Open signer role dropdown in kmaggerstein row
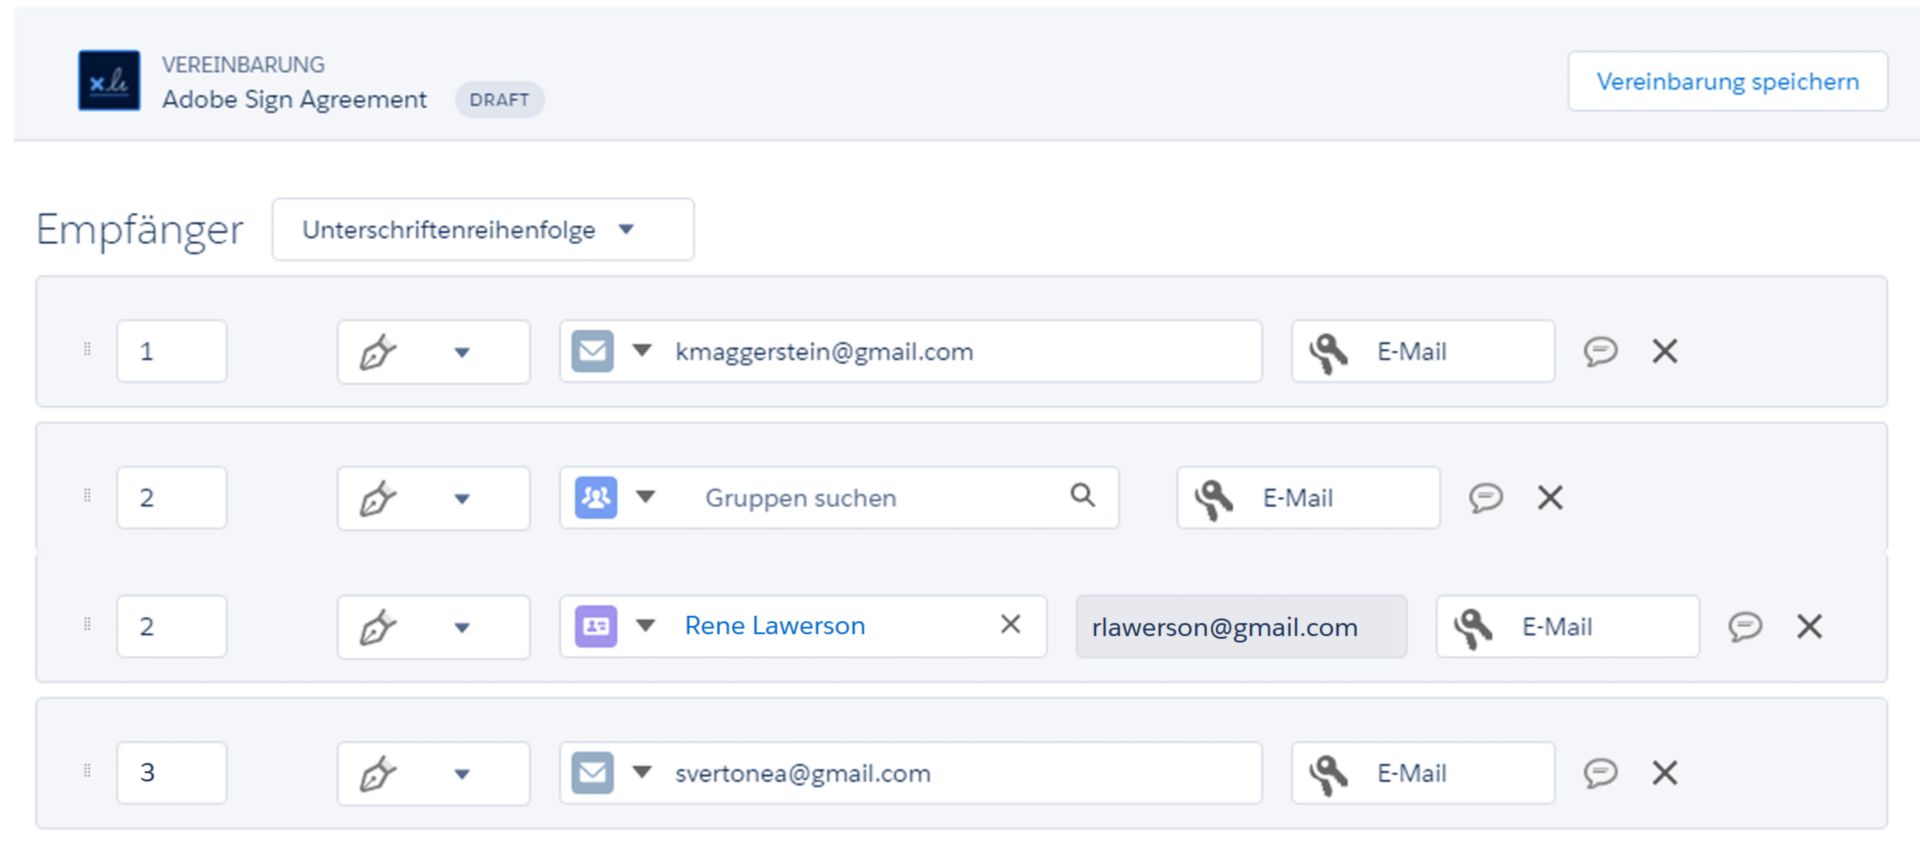 pyautogui.click(x=433, y=351)
